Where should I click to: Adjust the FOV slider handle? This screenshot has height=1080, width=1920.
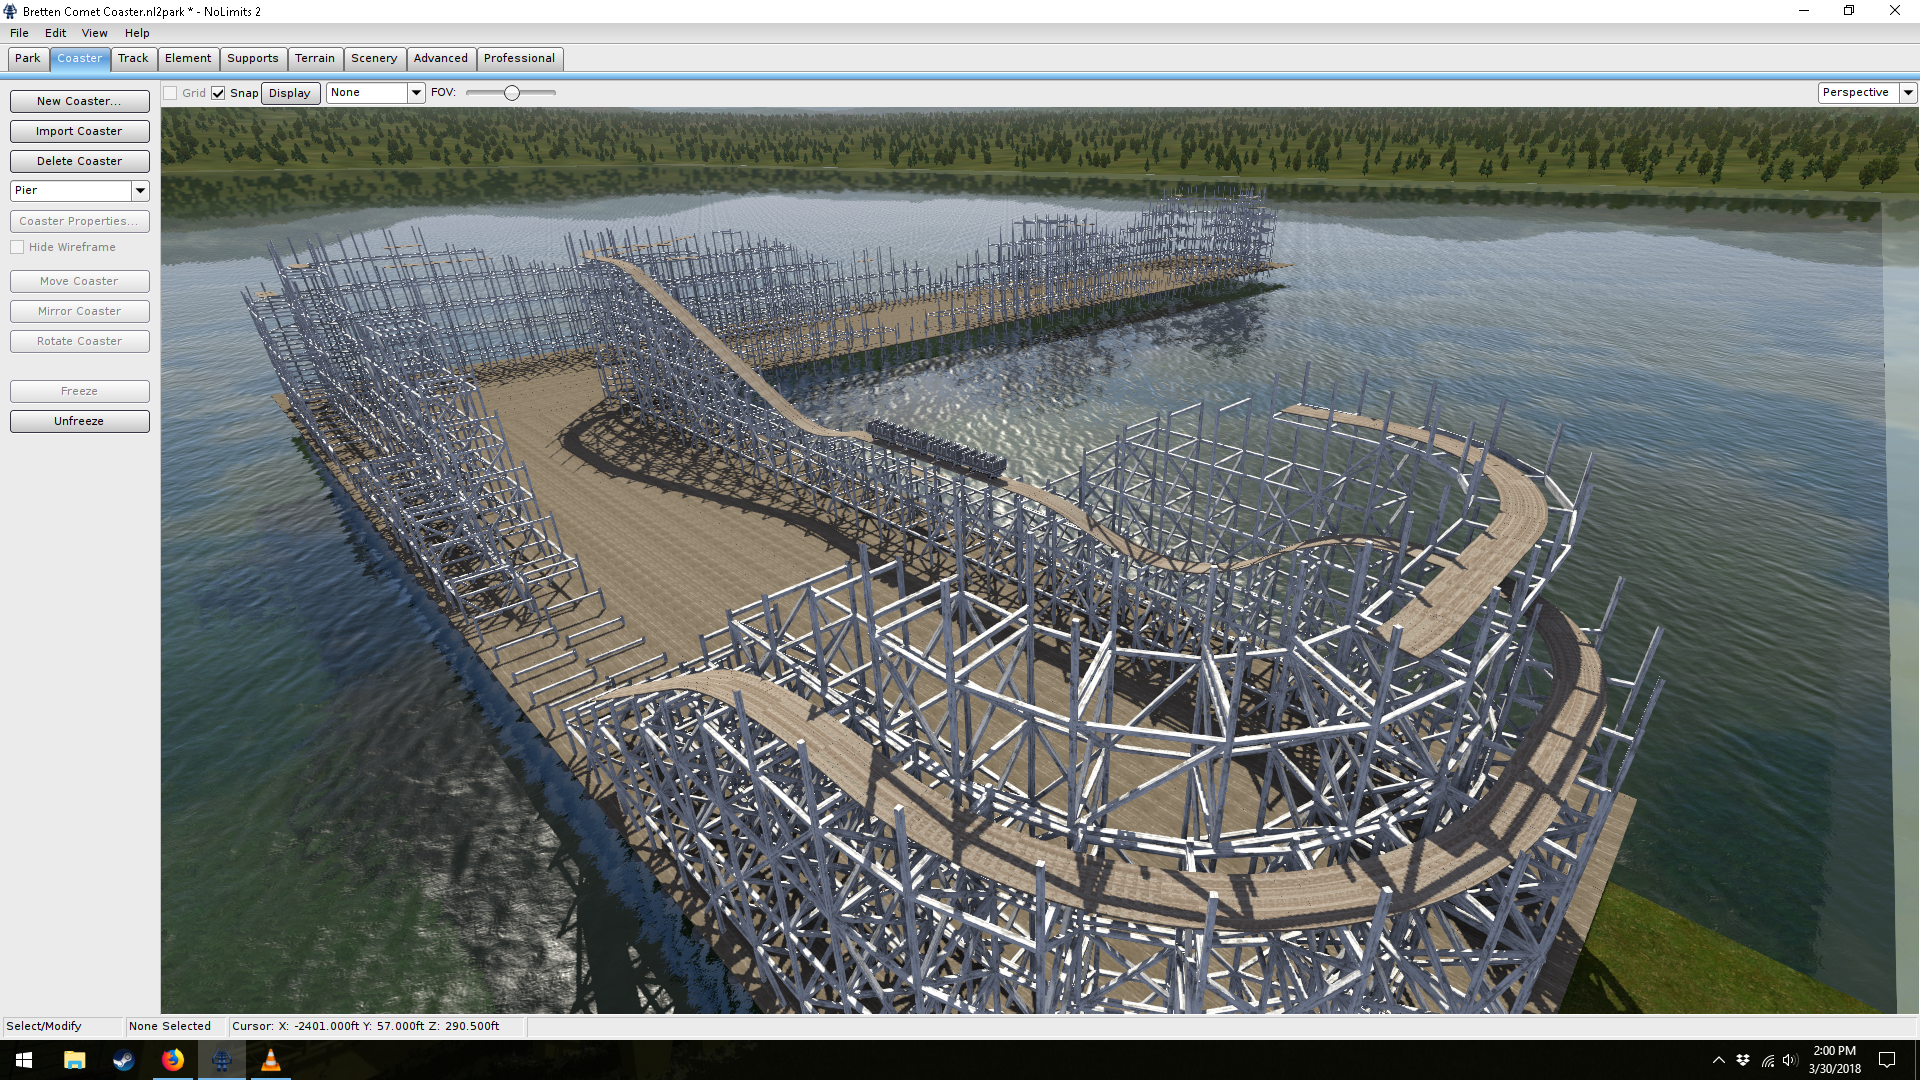(512, 93)
